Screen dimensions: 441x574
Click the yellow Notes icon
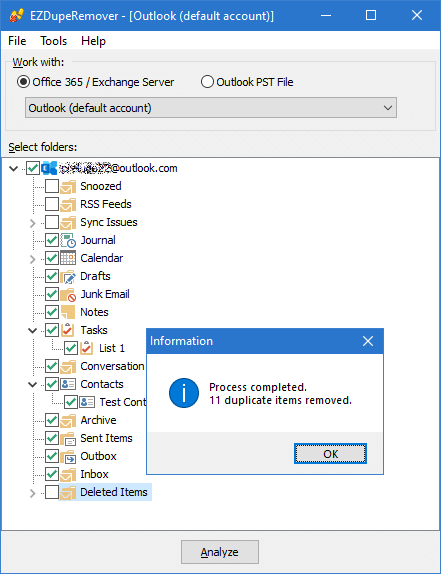pos(68,312)
